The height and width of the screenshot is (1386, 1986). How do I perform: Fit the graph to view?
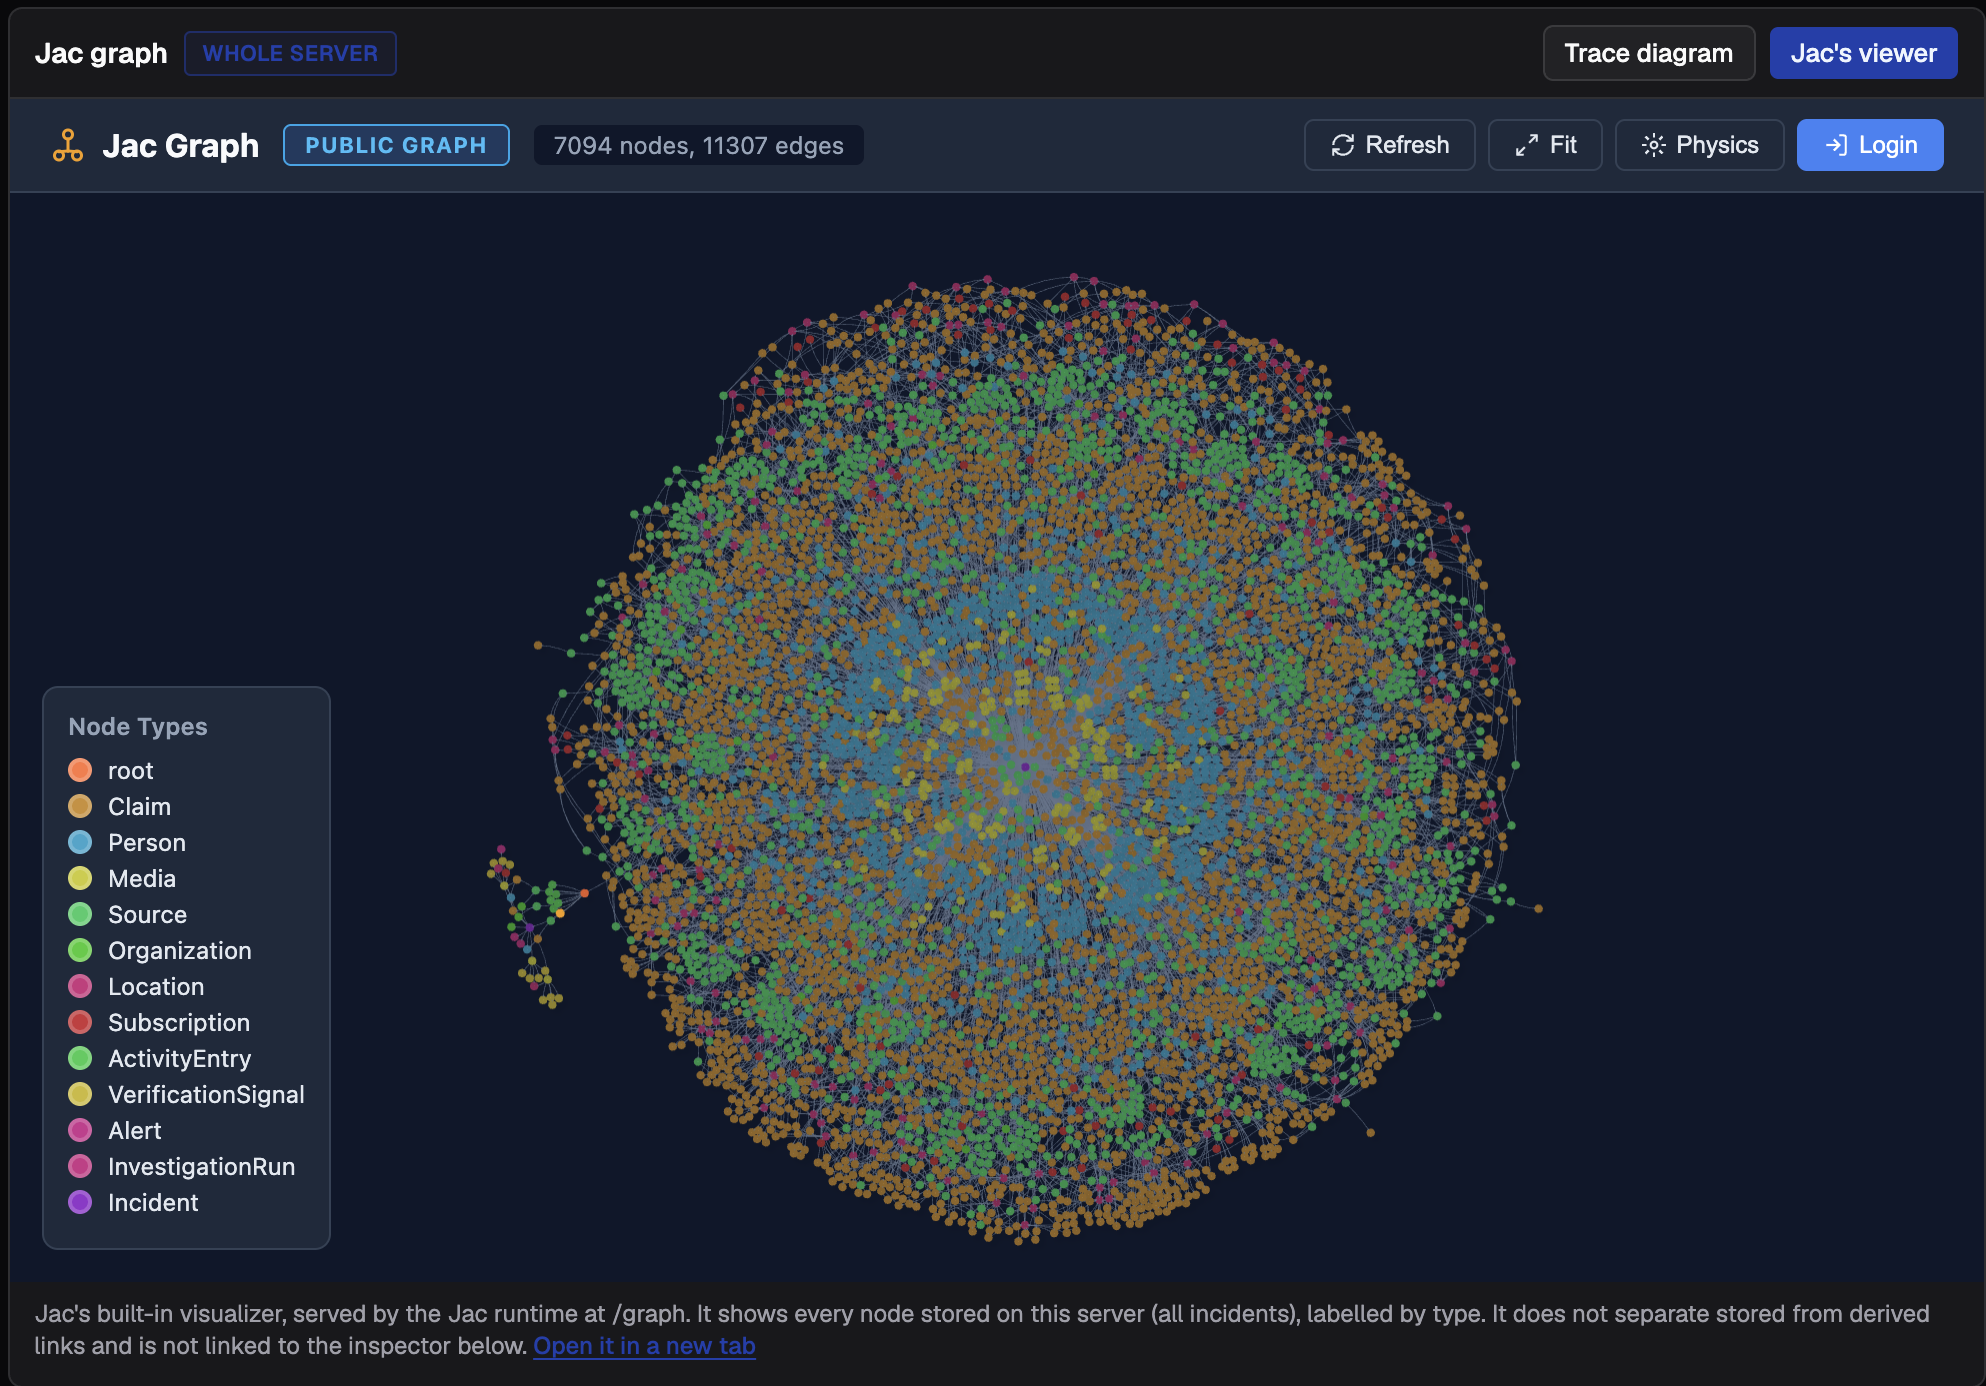(1545, 145)
